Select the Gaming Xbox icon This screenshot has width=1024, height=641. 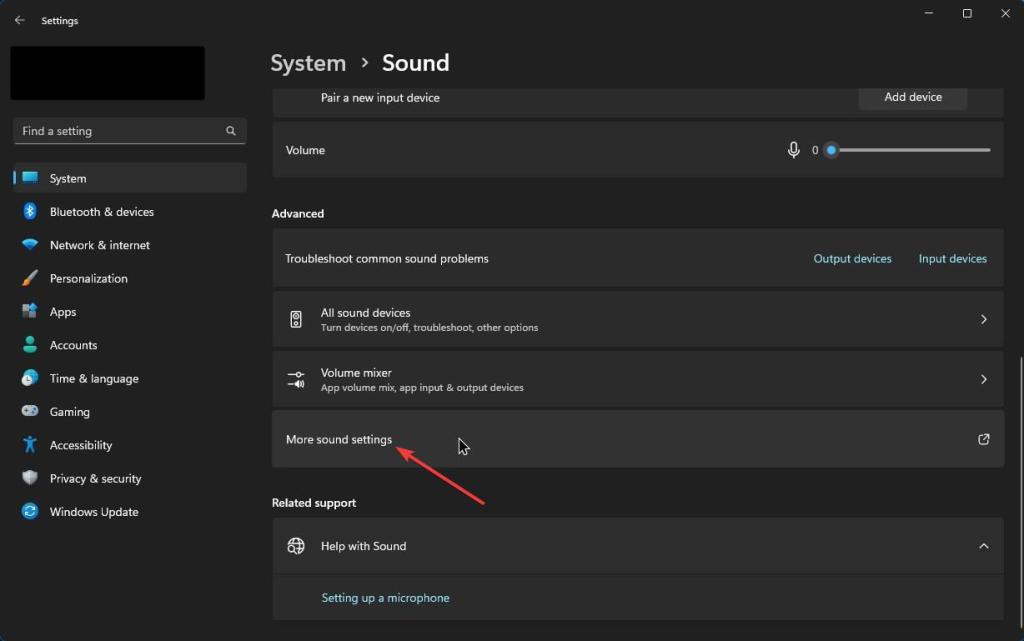point(29,411)
